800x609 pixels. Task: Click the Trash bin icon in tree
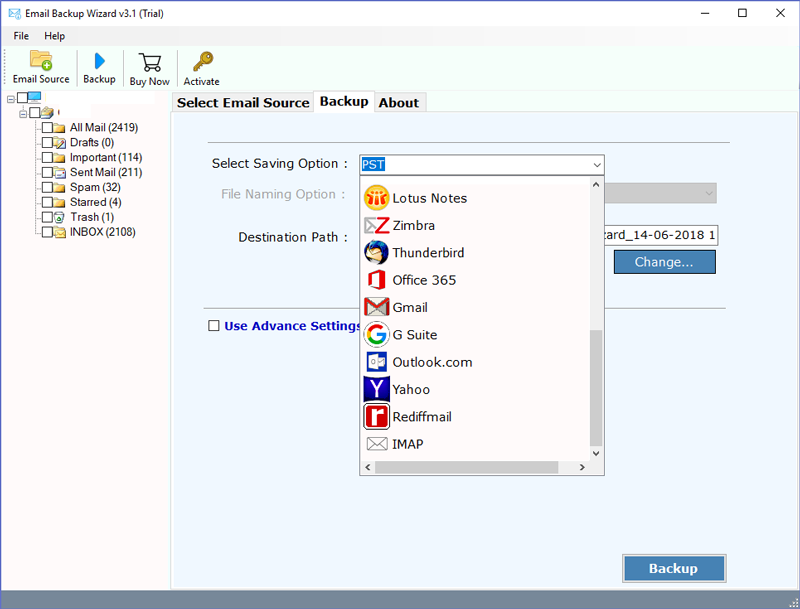click(60, 217)
